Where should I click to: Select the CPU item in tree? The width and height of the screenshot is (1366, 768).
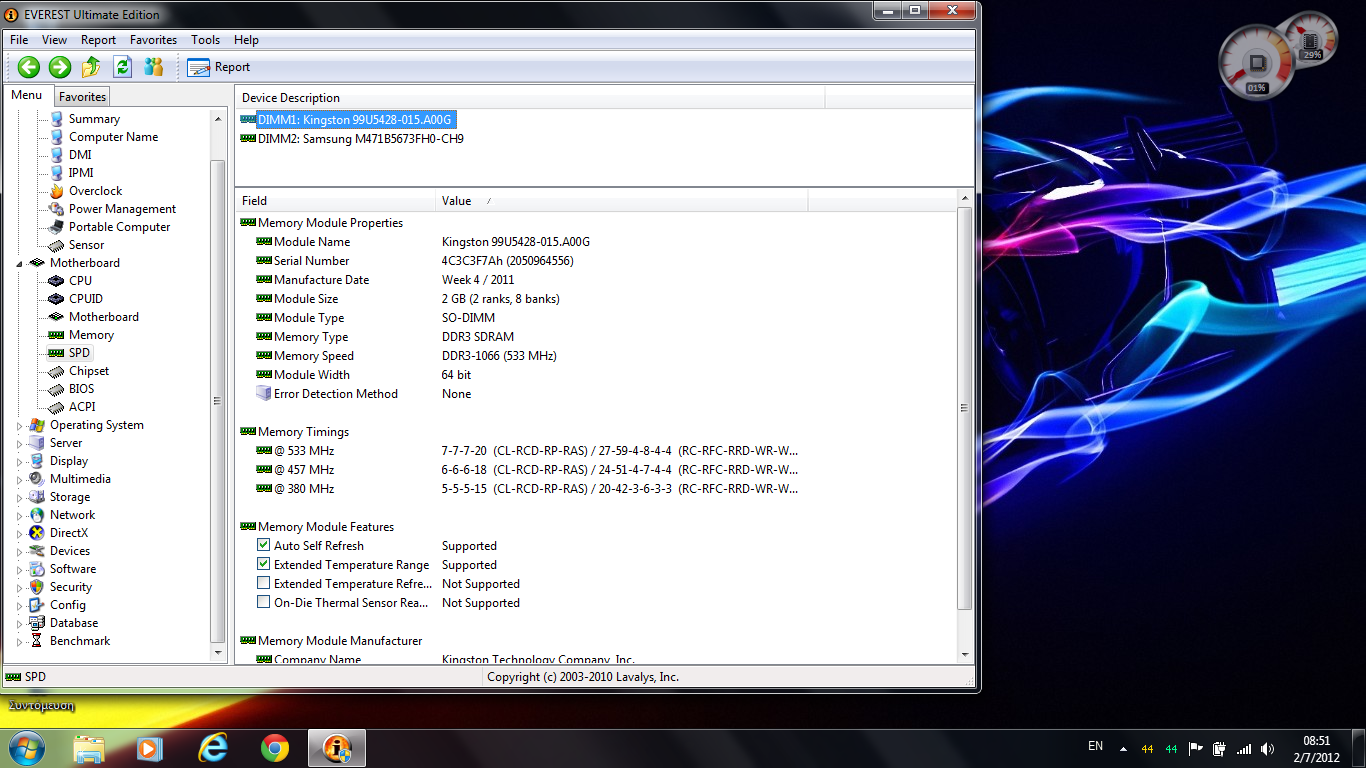point(80,281)
